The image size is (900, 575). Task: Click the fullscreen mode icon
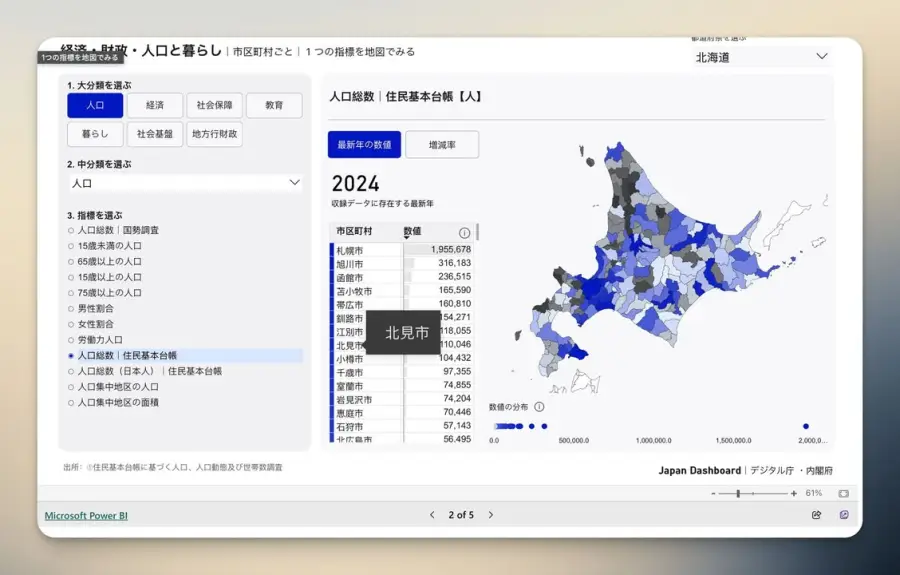pyautogui.click(x=844, y=515)
